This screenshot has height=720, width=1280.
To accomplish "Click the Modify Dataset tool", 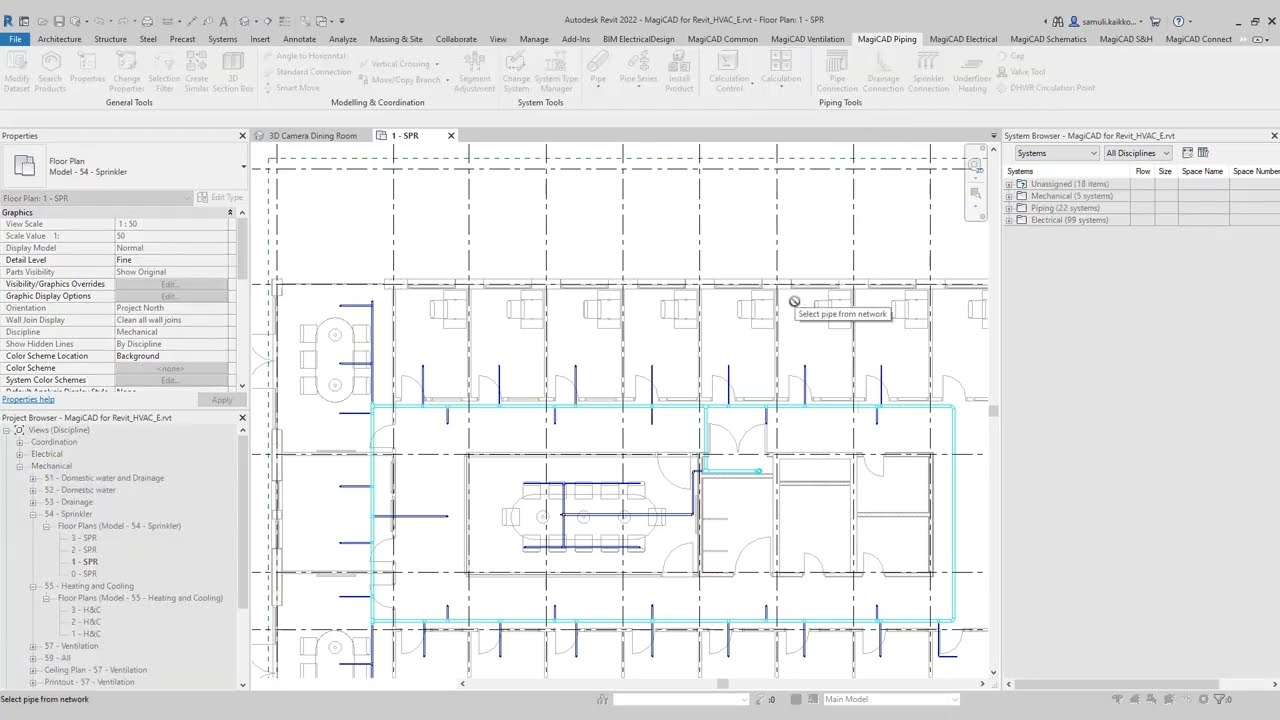I will click(x=17, y=71).
